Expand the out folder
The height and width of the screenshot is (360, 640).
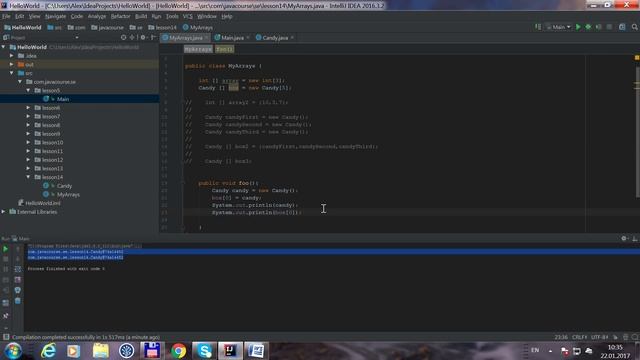pos(12,64)
